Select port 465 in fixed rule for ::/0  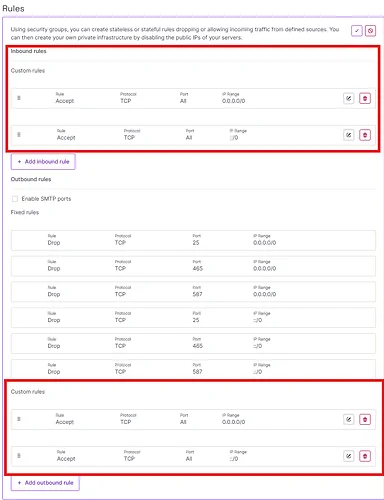click(x=197, y=346)
